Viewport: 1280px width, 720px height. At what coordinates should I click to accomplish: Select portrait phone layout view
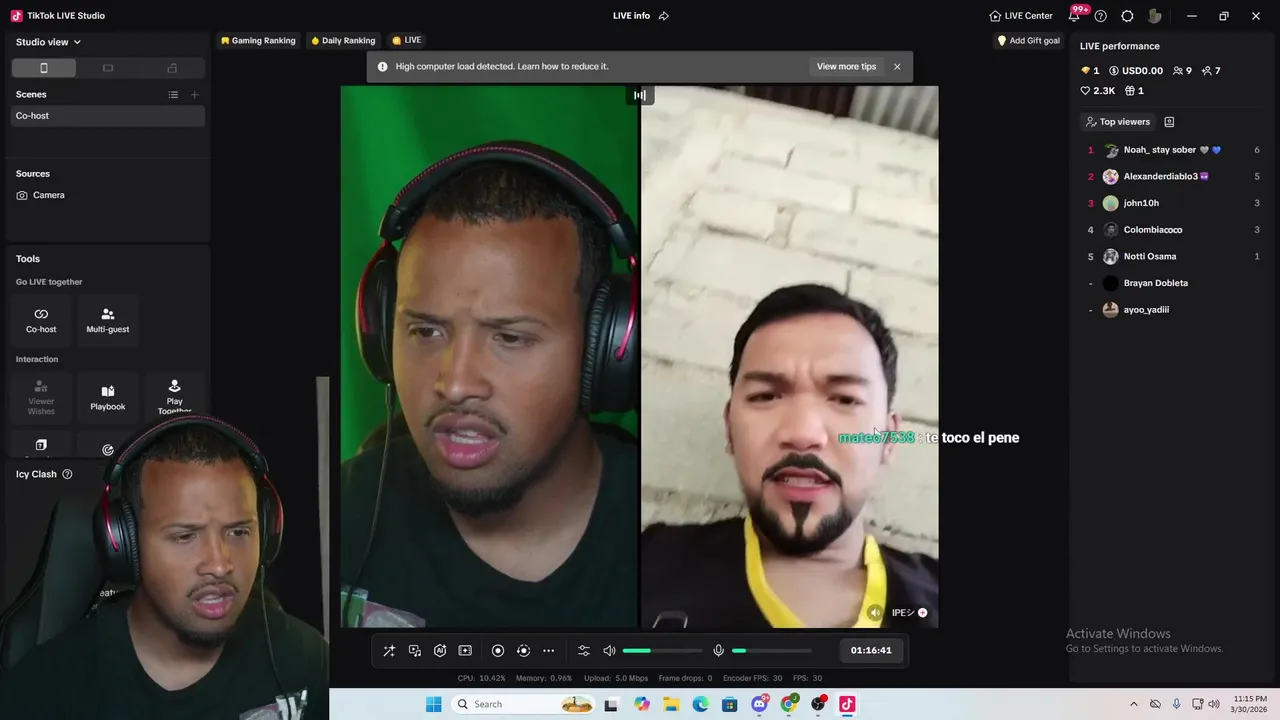tap(43, 68)
